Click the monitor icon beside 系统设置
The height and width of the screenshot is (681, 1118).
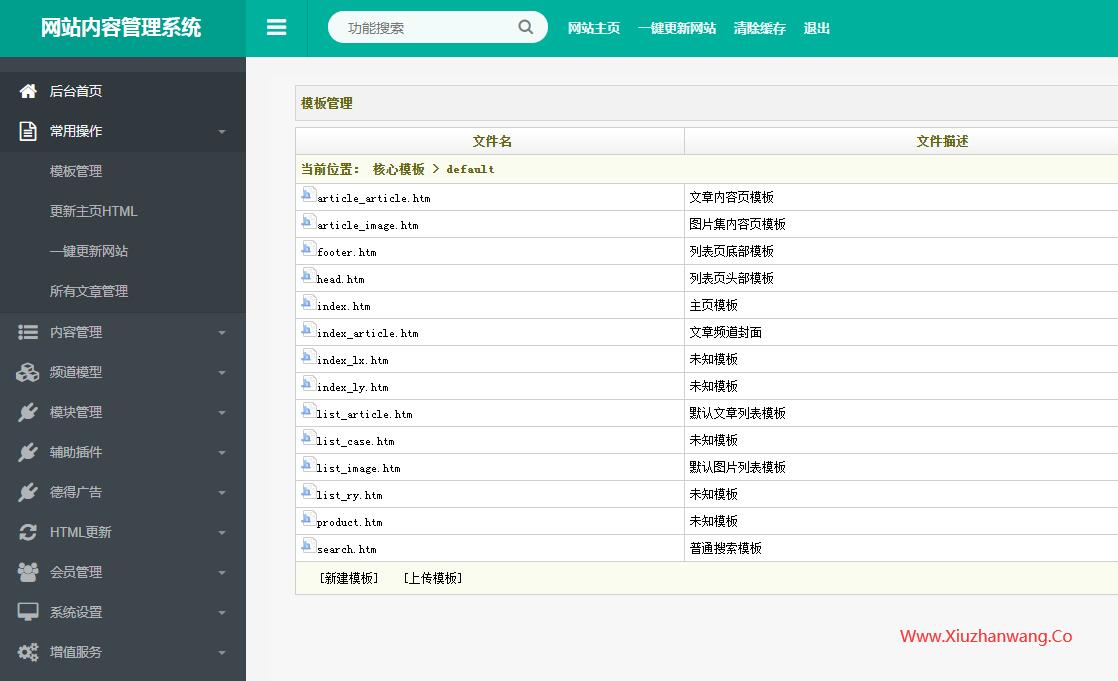pos(27,611)
